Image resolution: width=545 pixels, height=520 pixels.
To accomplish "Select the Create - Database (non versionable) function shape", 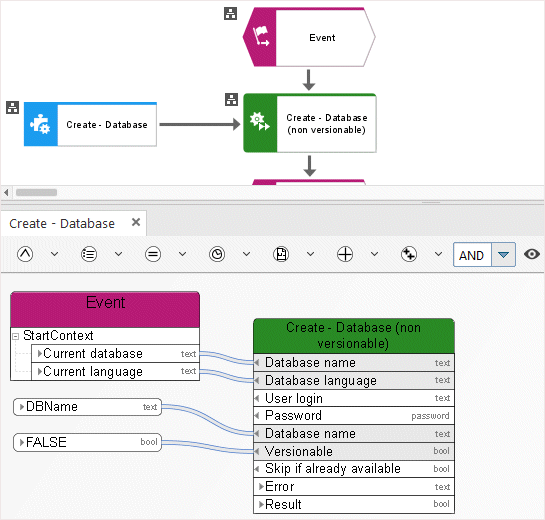I will click(310, 123).
